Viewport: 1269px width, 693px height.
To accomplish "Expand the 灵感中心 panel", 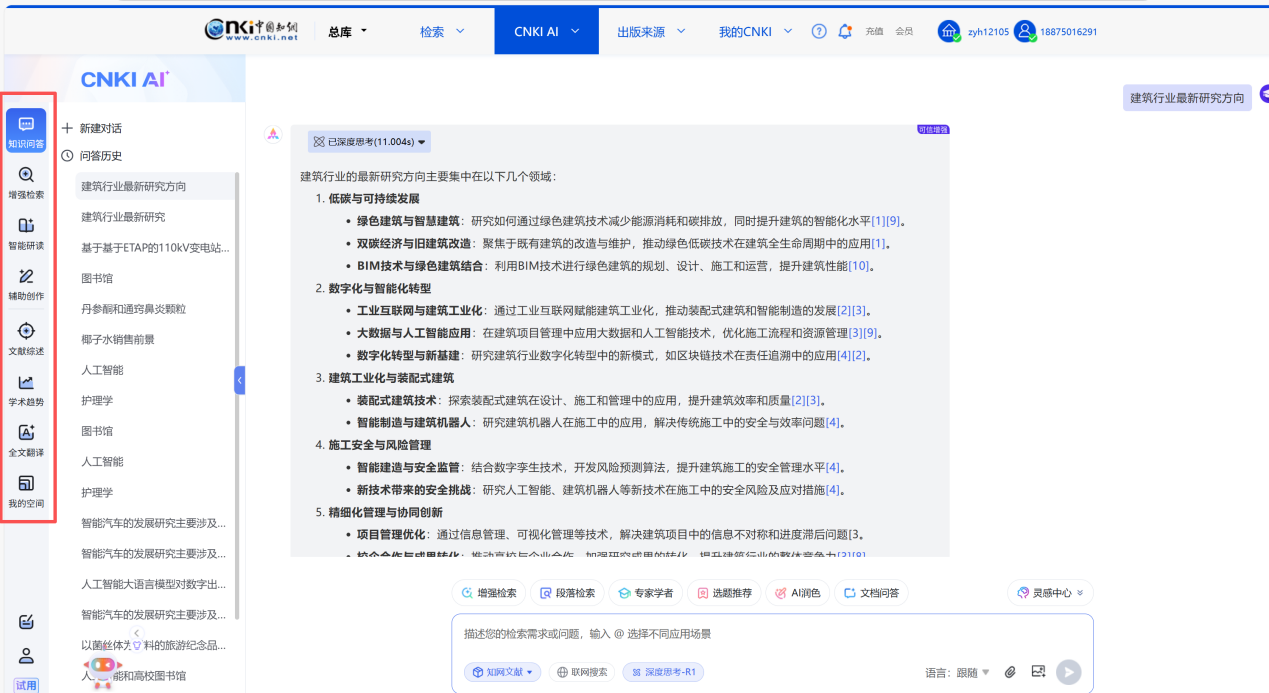I will pos(1050,593).
